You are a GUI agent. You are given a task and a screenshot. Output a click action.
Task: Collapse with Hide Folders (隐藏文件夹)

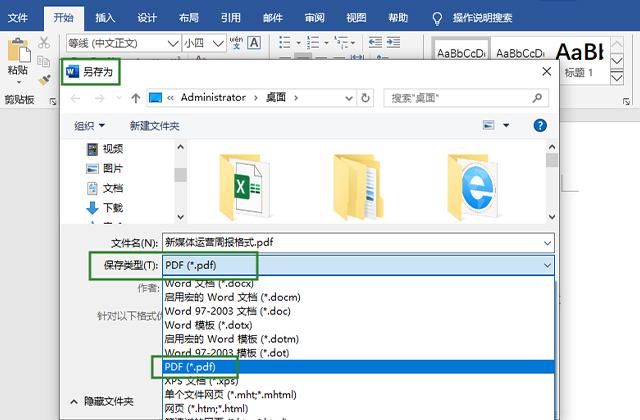(x=102, y=402)
